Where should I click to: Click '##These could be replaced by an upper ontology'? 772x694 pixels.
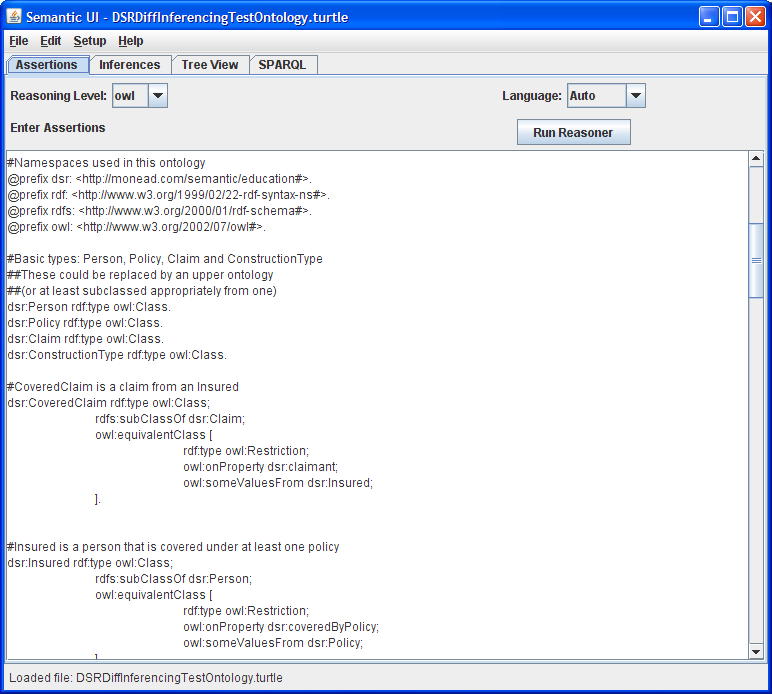pyautogui.click(x=140, y=275)
